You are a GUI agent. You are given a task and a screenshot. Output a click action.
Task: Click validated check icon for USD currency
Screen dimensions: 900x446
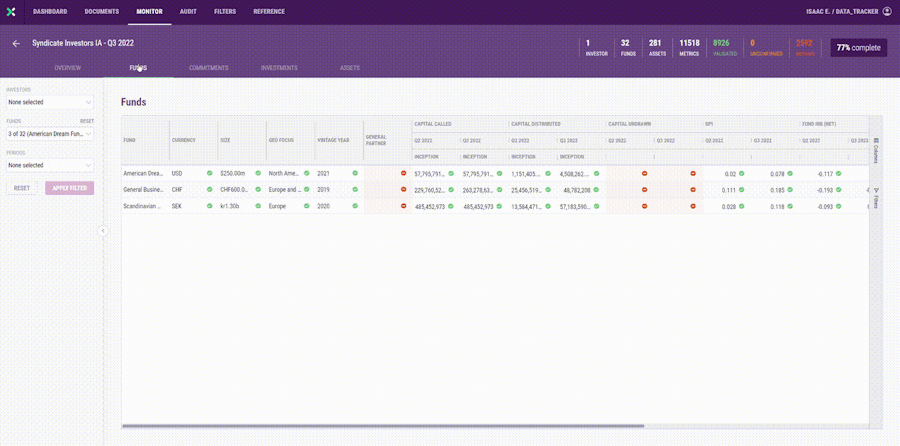210,173
